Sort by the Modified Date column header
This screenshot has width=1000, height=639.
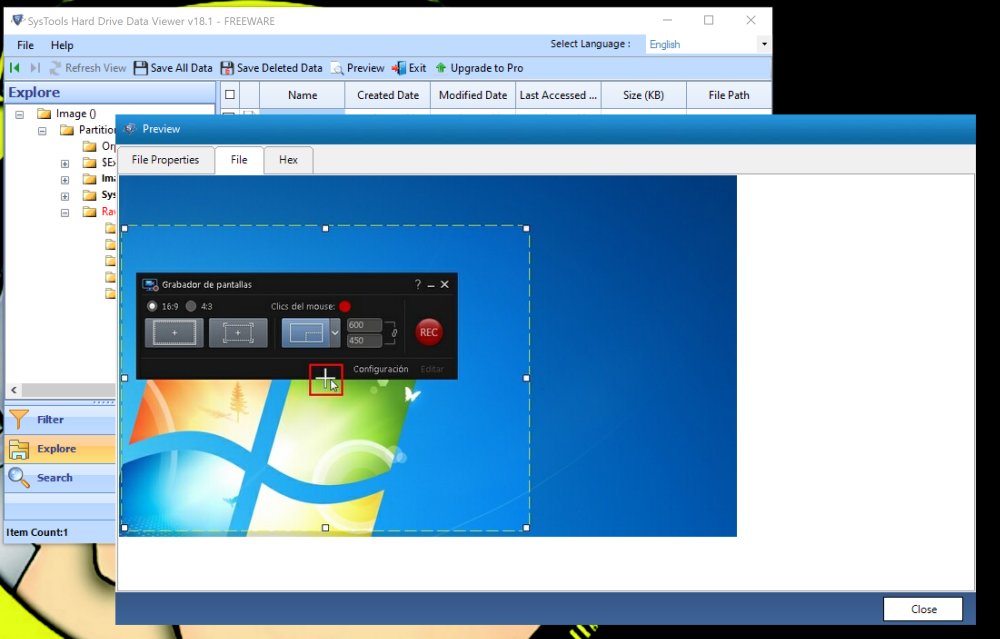click(473, 95)
